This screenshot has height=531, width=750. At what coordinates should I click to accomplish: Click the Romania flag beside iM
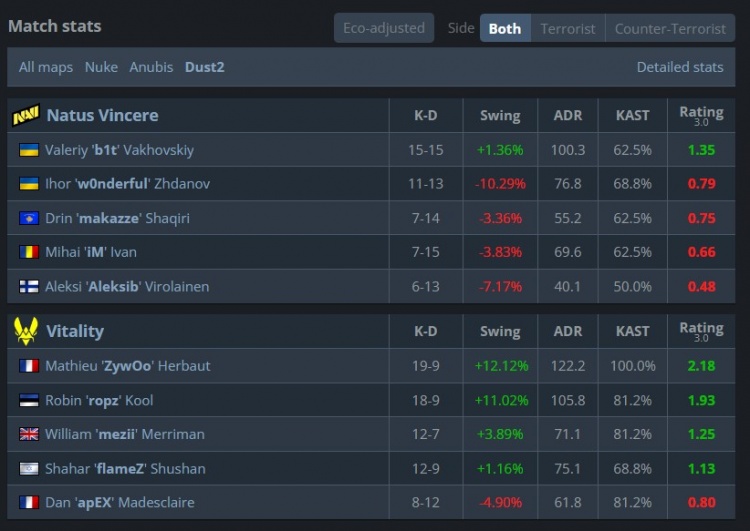click(29, 252)
